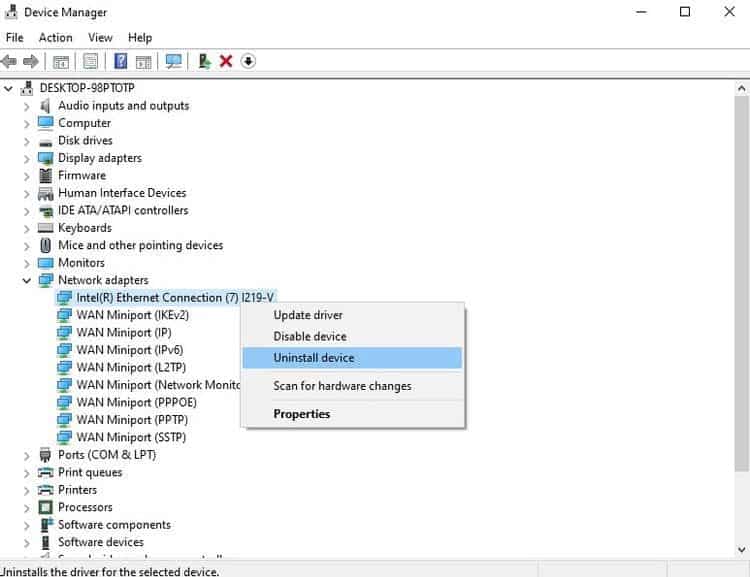Click Show/Hide Console Tree toolbar icon

pos(61,62)
